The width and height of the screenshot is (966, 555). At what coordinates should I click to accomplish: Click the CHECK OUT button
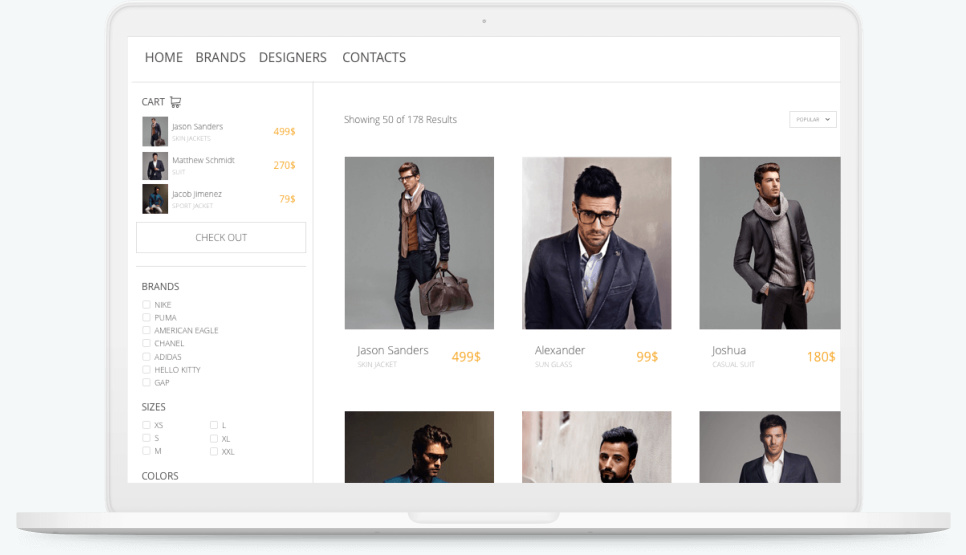point(221,238)
